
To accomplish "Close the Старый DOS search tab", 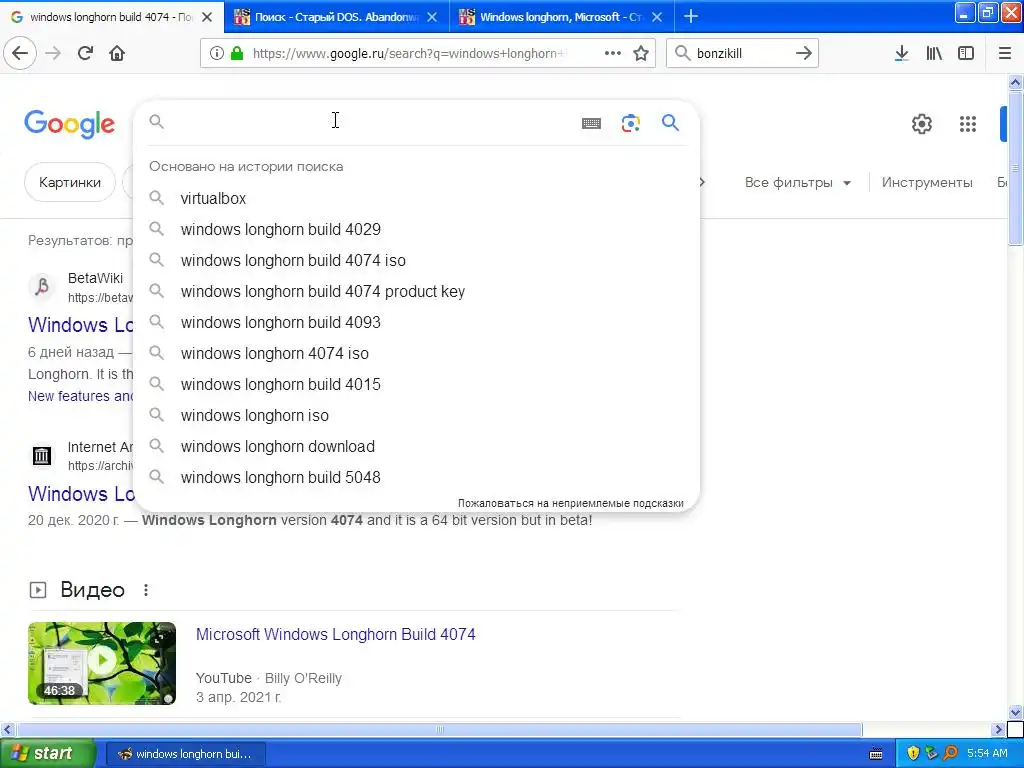I will click(432, 17).
